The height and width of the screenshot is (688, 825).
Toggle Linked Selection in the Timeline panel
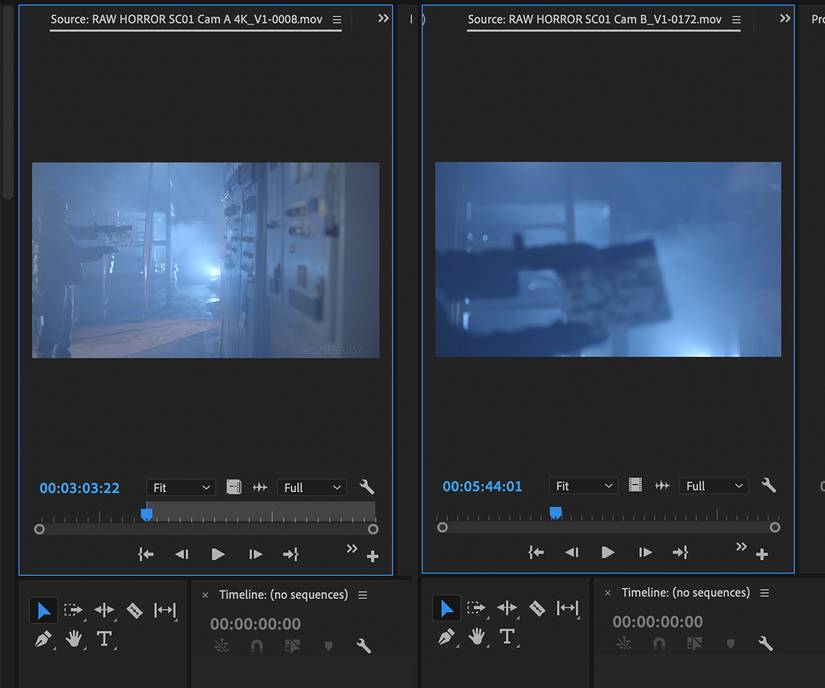220,646
